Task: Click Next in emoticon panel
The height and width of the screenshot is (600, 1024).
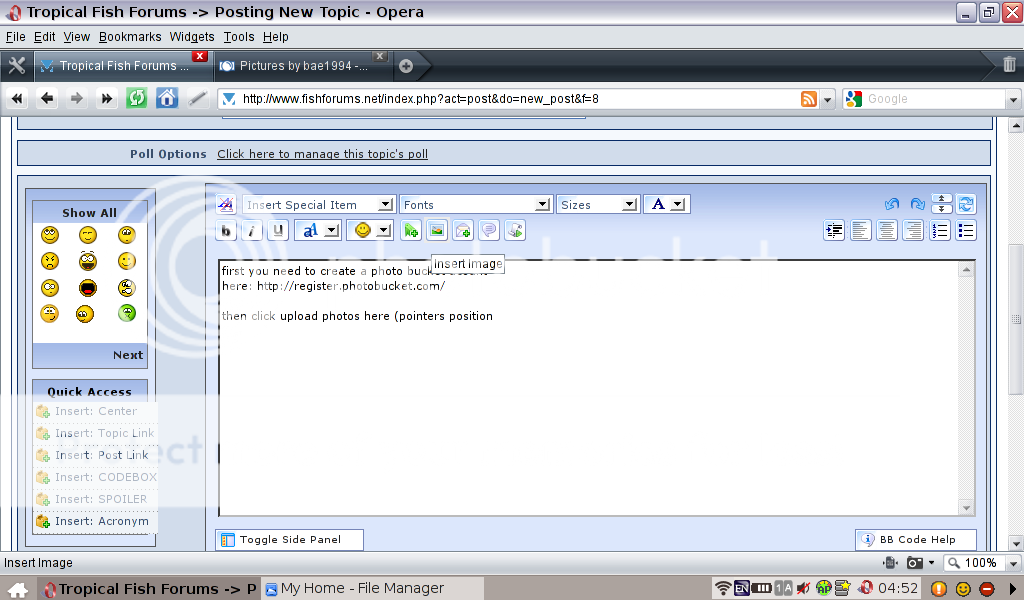Action: pos(127,355)
